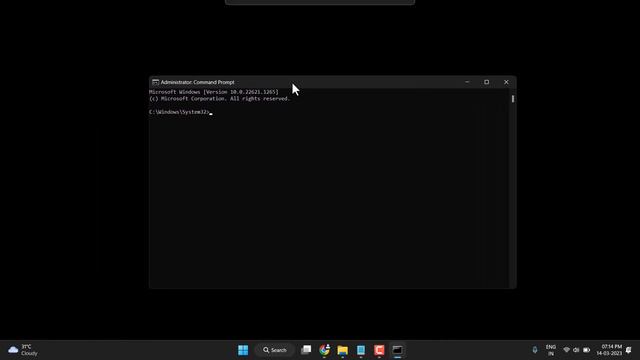Click the Command Prompt title bar system icon
640x360 pixels.
coord(156,82)
